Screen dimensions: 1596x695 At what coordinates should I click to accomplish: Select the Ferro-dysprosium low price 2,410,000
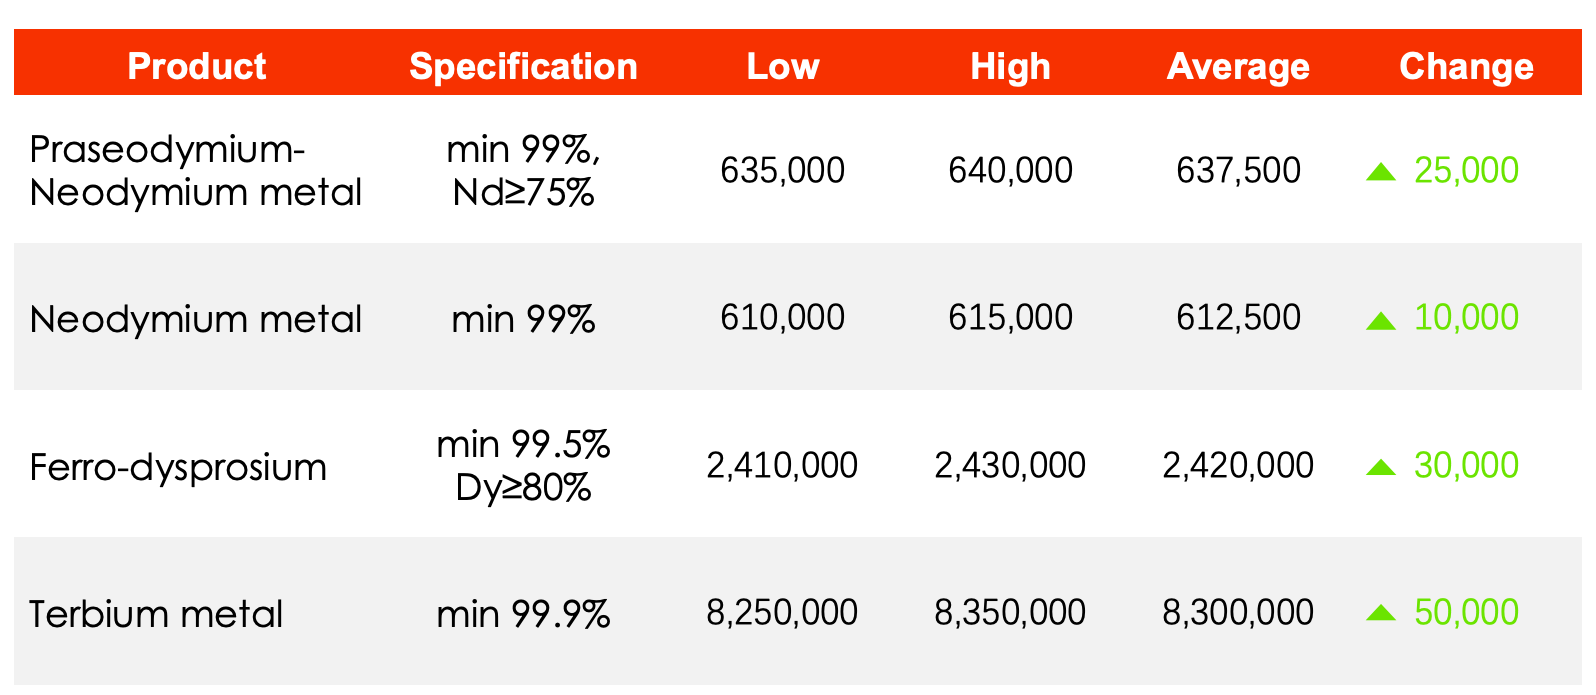click(x=782, y=465)
